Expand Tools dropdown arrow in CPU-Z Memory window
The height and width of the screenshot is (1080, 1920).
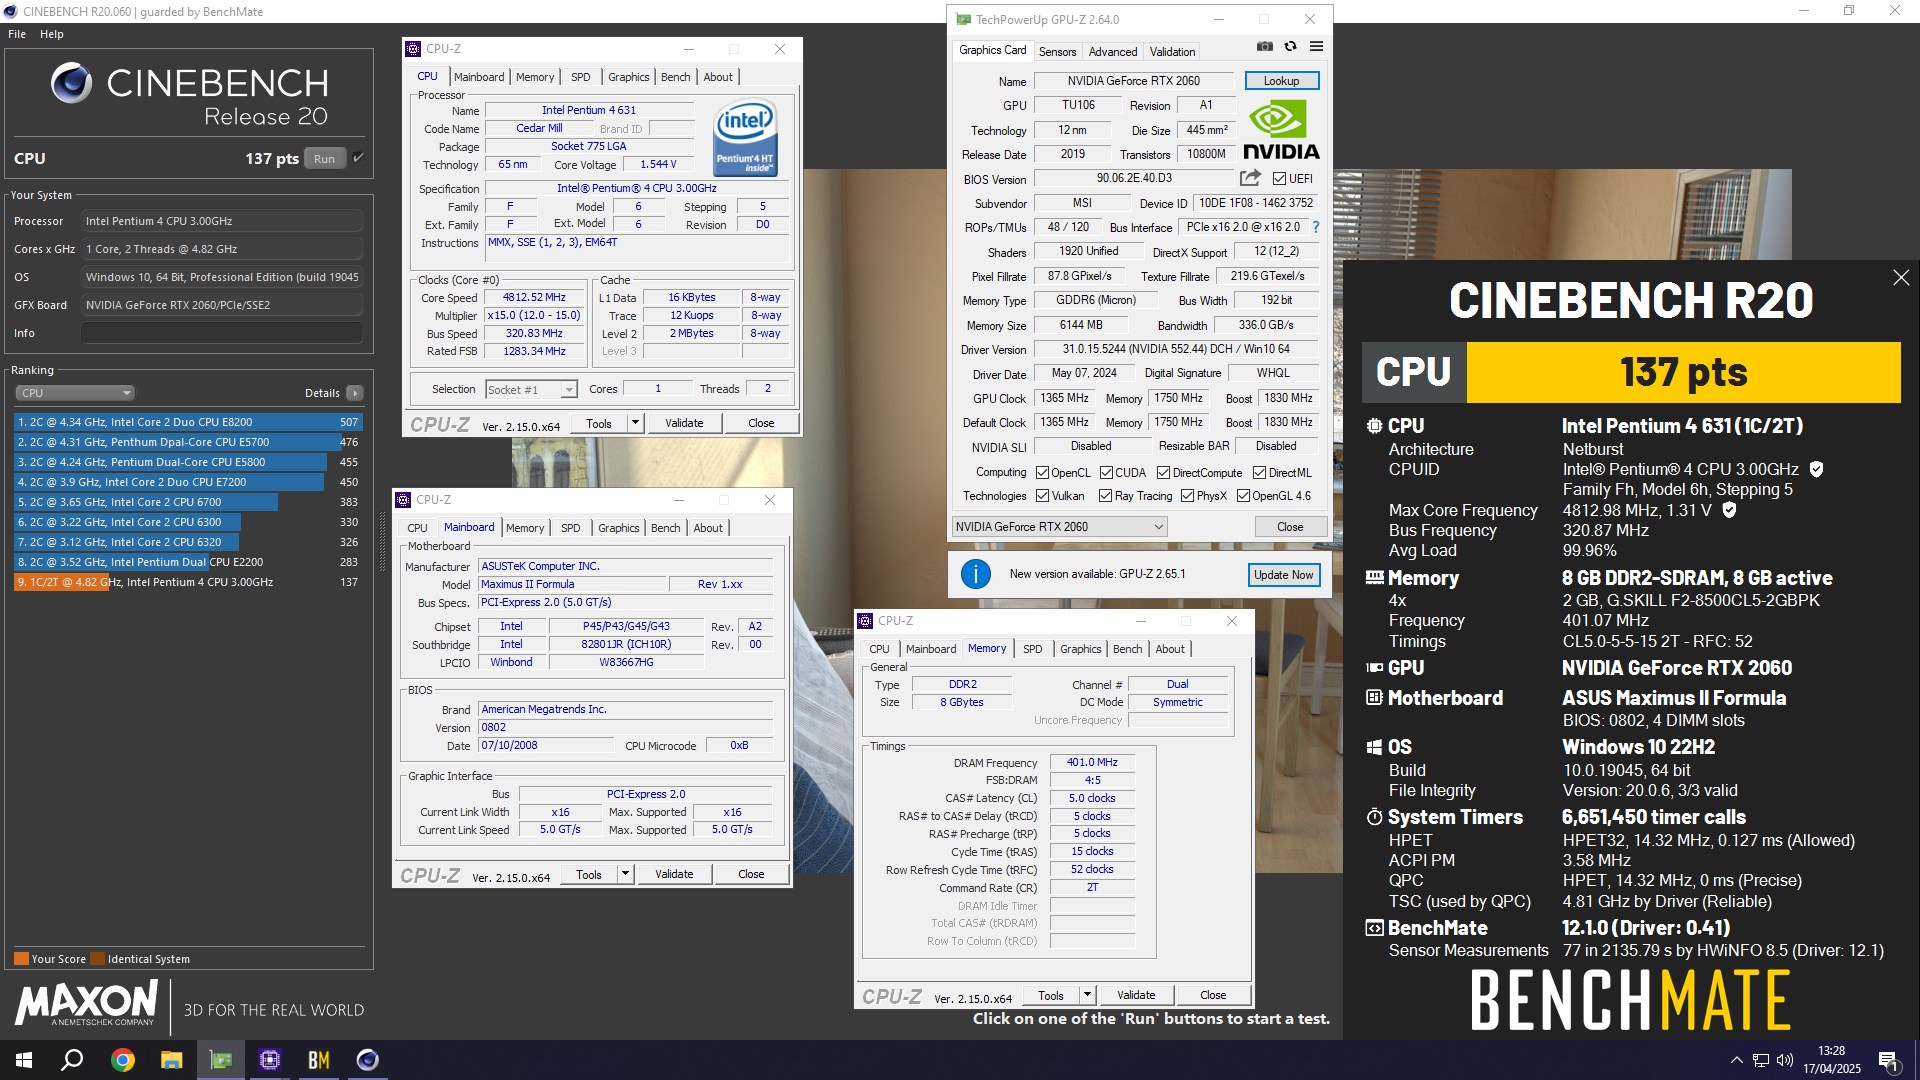point(1087,995)
